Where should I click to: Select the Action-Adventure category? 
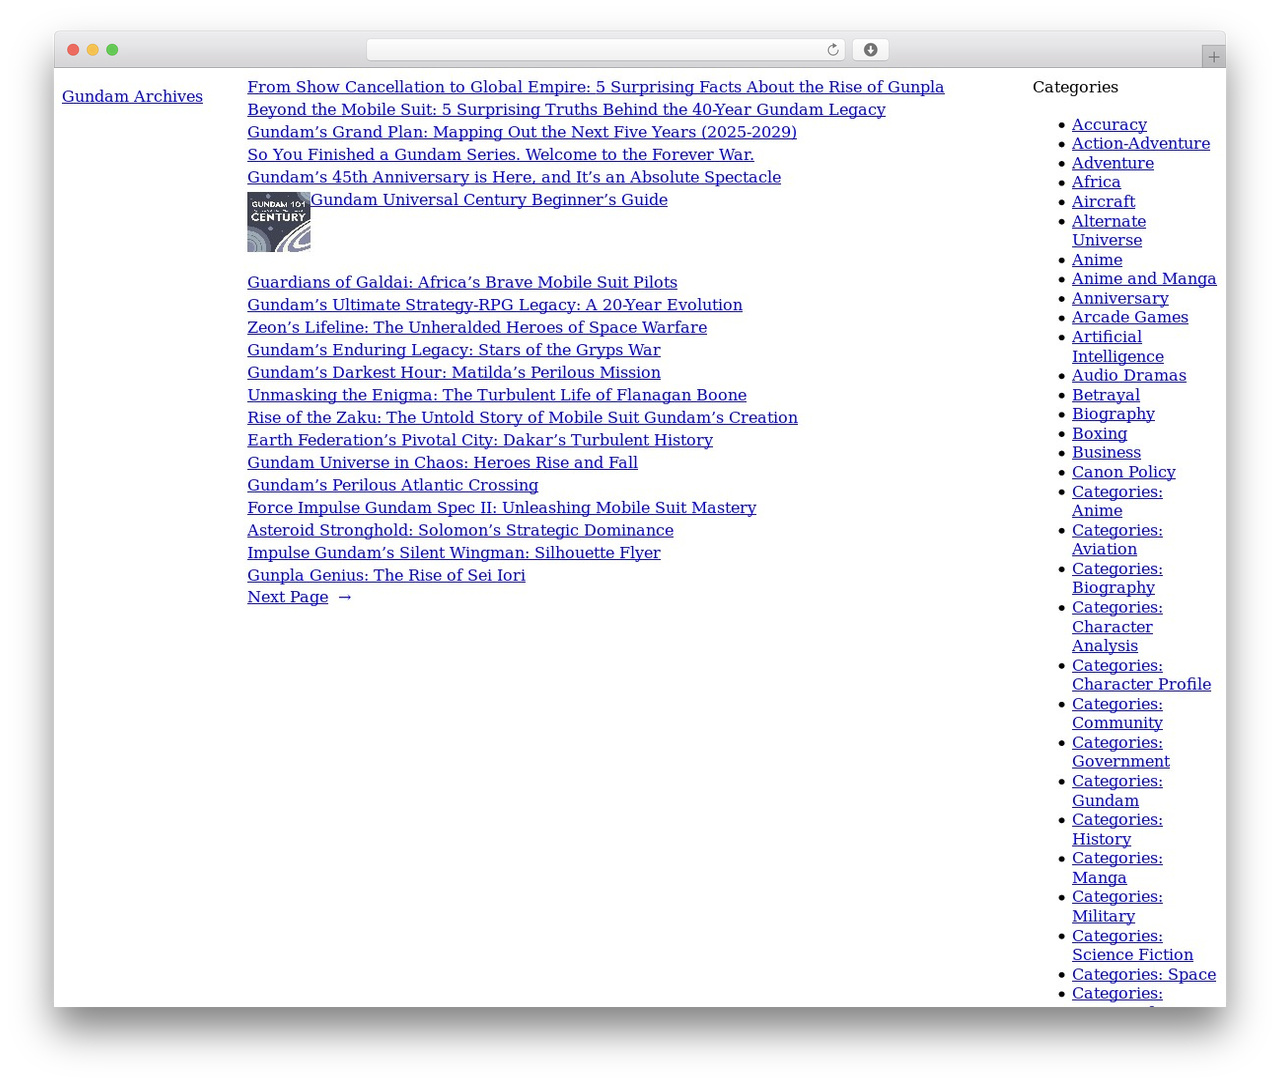tap(1141, 144)
